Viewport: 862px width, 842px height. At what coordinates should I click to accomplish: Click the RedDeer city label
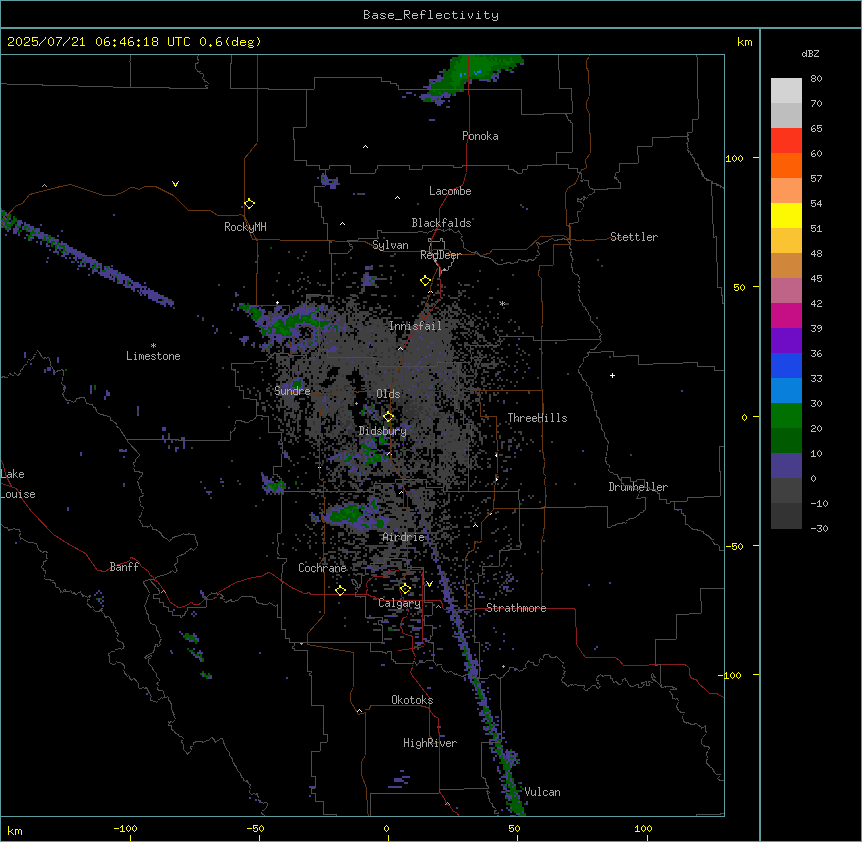tap(440, 255)
